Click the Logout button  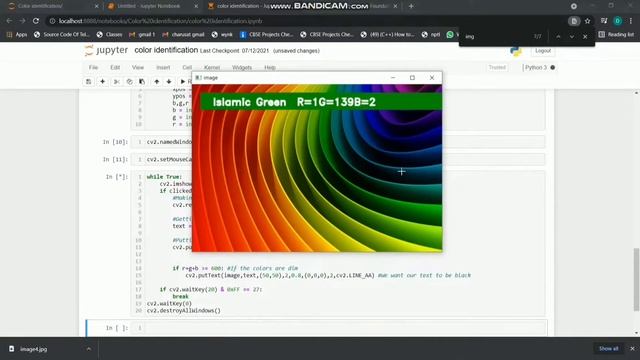543,51
